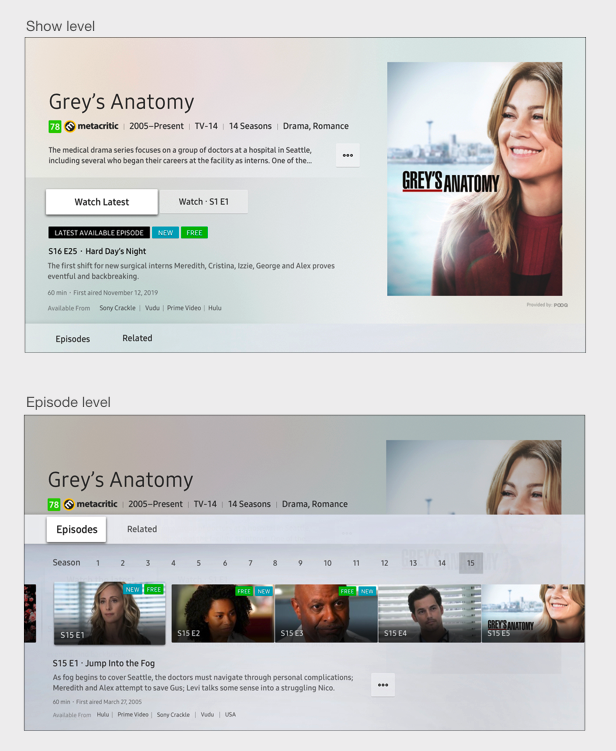Select Season 13
Viewport: 616px width, 751px height.
413,563
